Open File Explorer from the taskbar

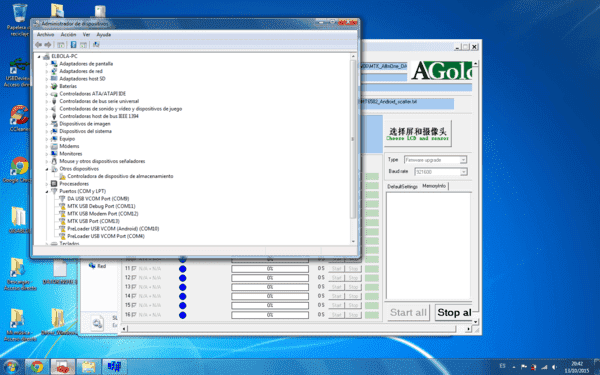(88, 367)
